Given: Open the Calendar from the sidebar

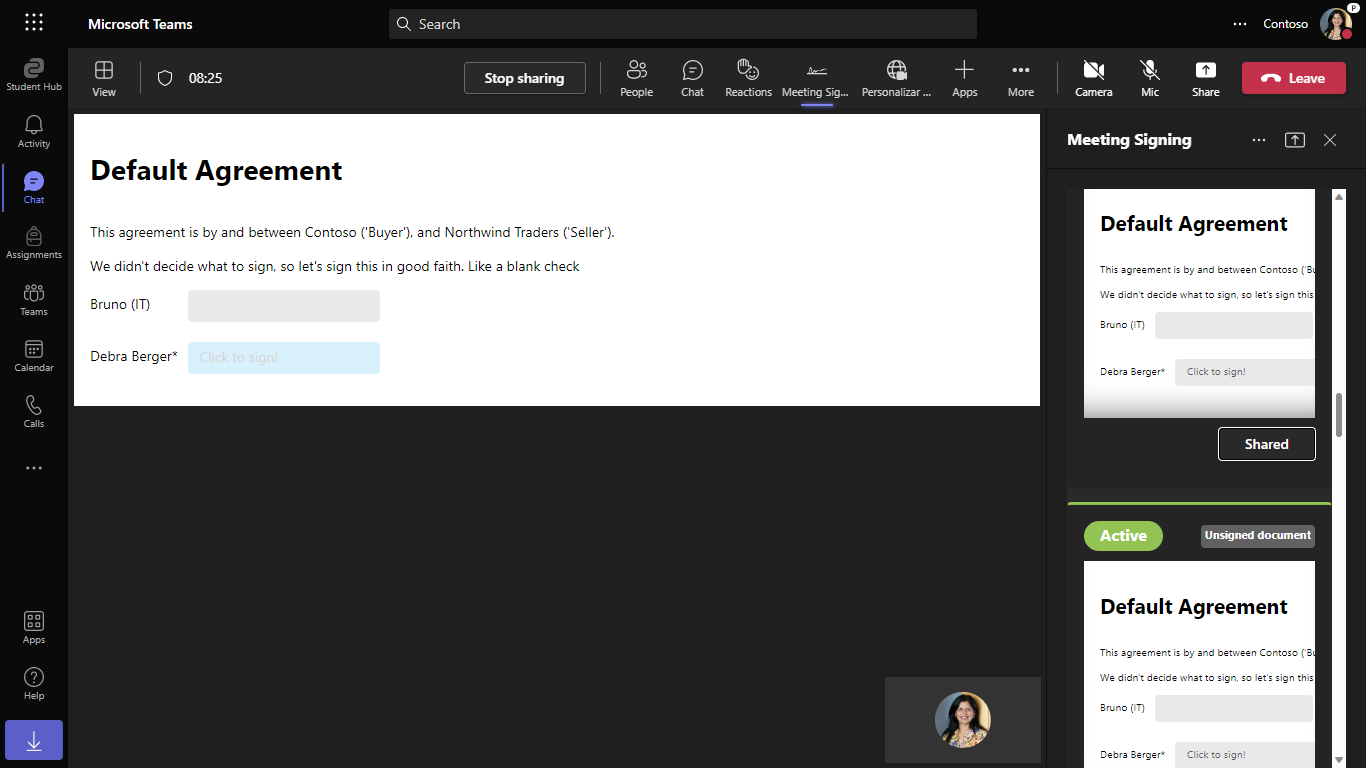Looking at the screenshot, I should 33,355.
